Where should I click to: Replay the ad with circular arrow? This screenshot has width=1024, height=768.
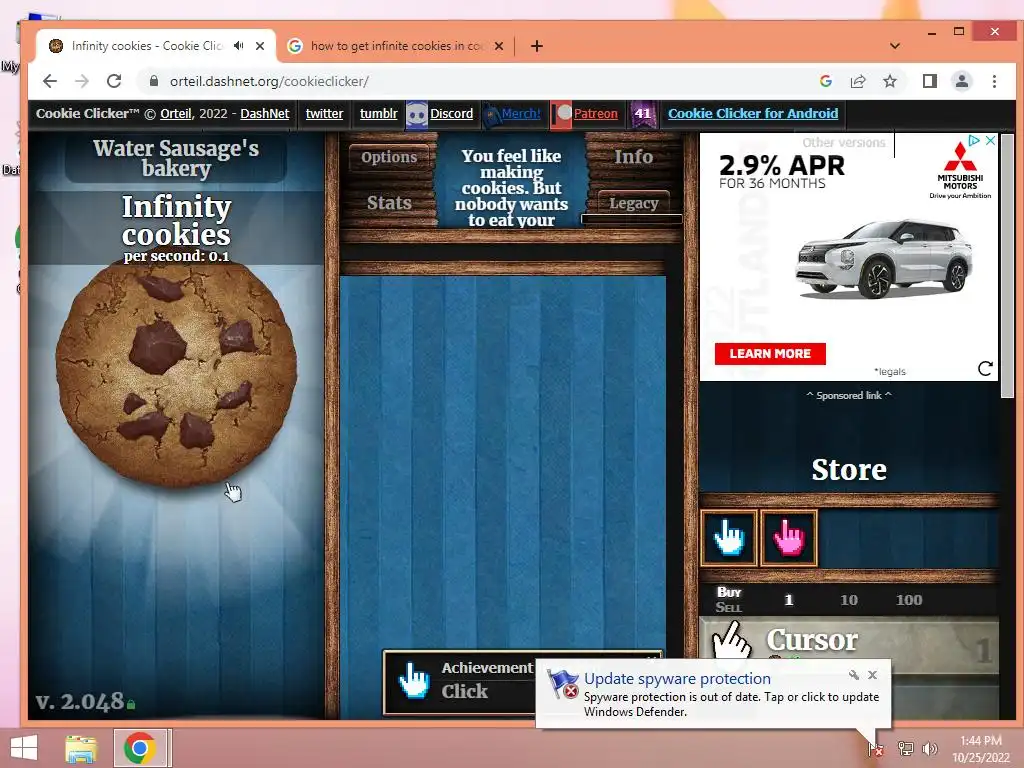pyautogui.click(x=985, y=368)
